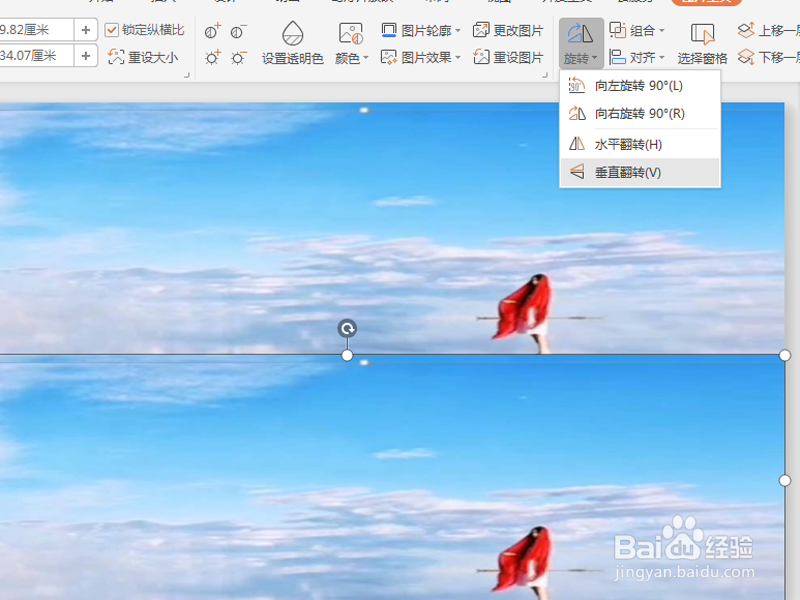Select Rotate left 90° (向左旋转) option
Viewport: 800px width, 600px height.
pyautogui.click(x=640, y=85)
